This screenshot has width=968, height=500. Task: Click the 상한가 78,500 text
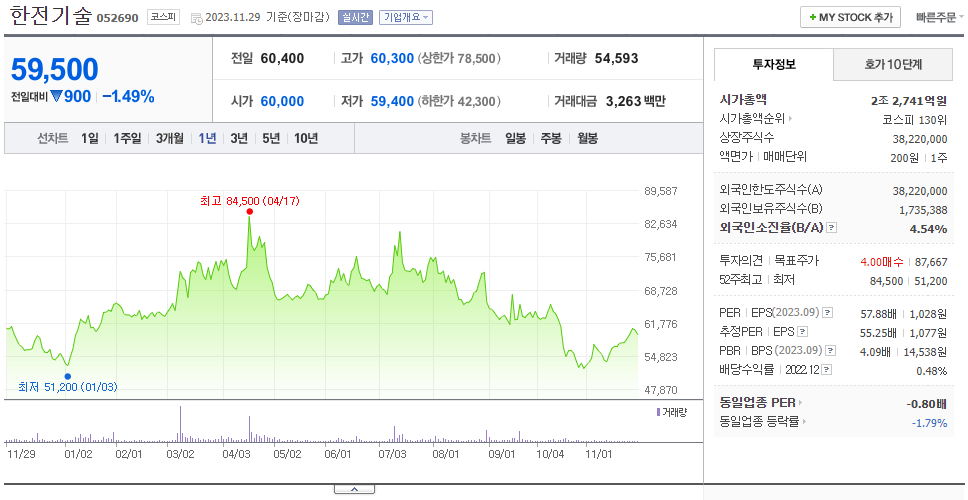click(459, 59)
